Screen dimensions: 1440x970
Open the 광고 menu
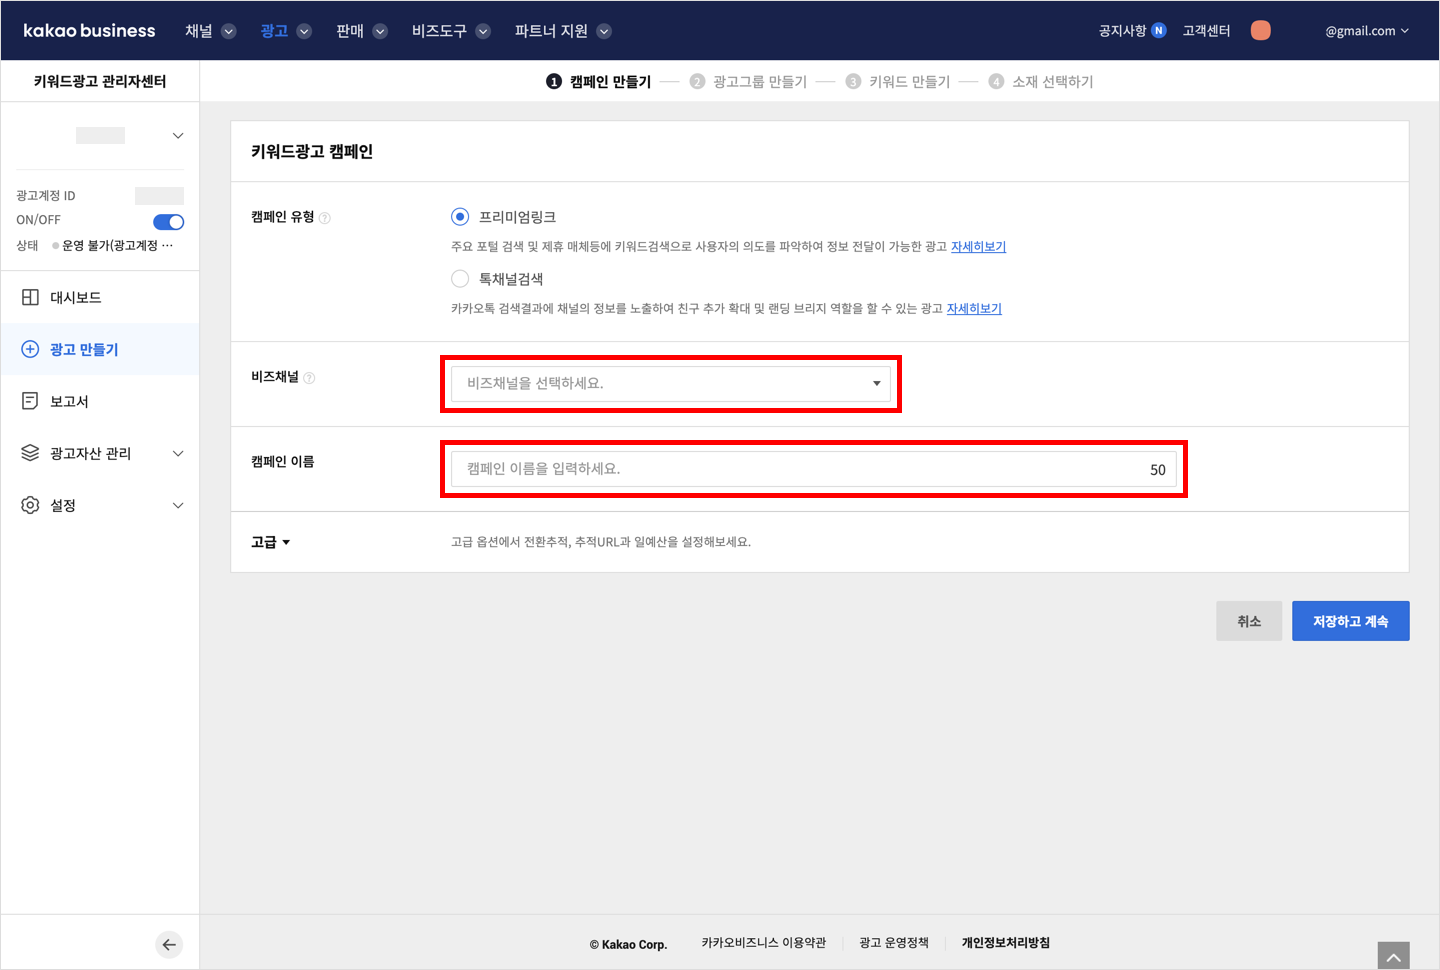286,31
